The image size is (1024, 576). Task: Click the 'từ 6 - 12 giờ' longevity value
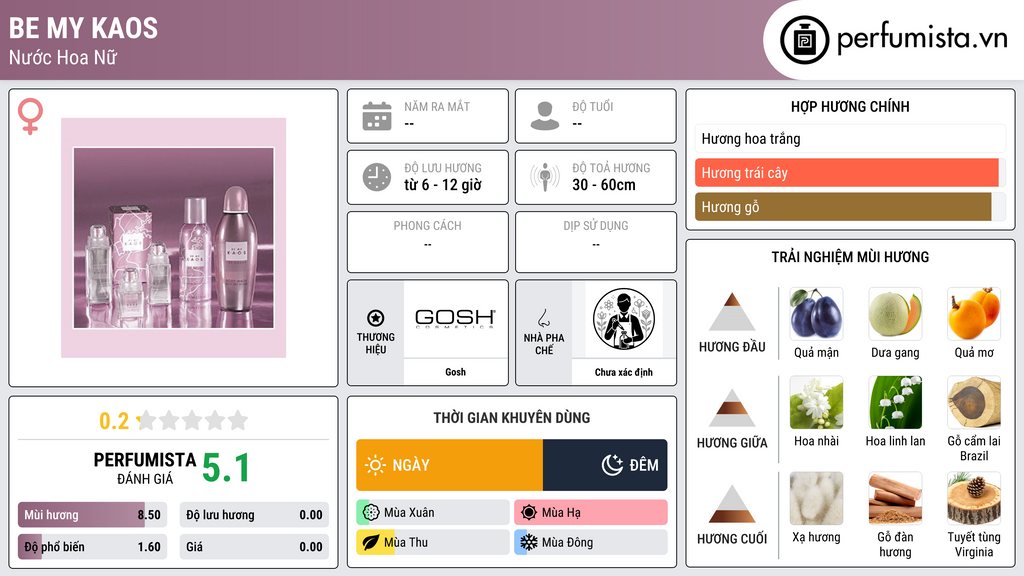443,185
